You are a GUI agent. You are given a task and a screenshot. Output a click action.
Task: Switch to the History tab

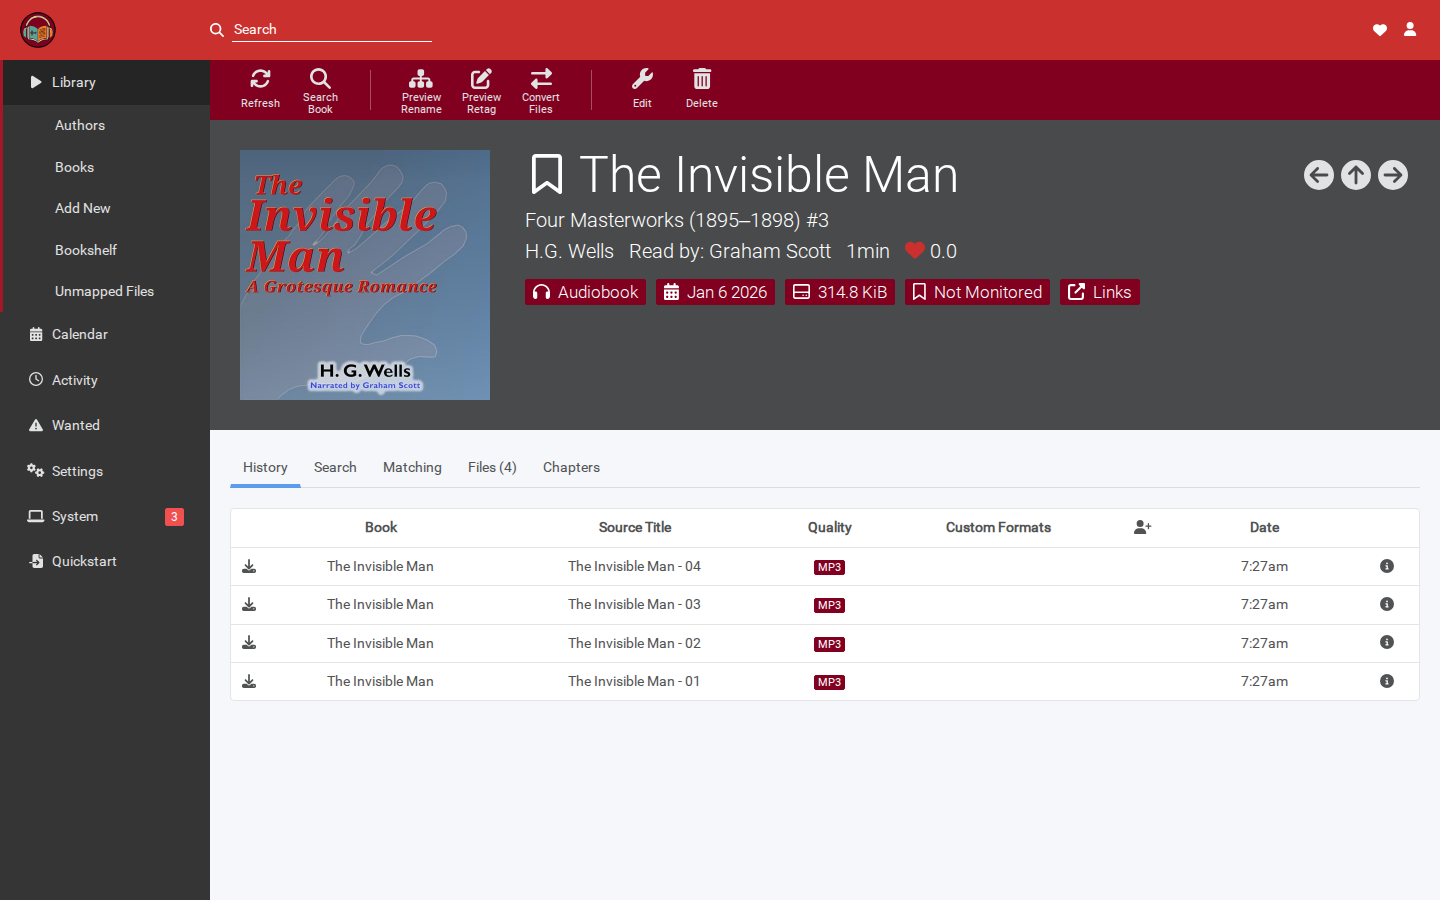point(265,467)
